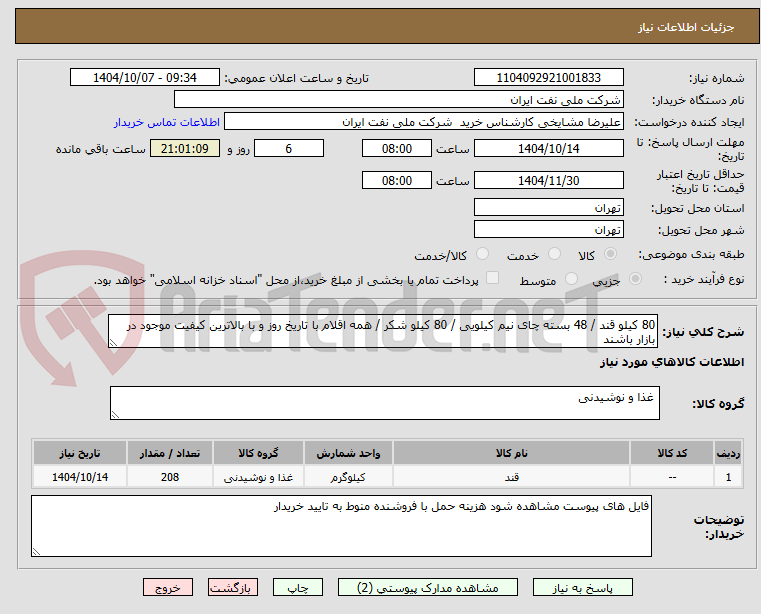Click the جزئیات اطلاعات نیاز header title
761x614 pixels.
pyautogui.click(x=685, y=27)
